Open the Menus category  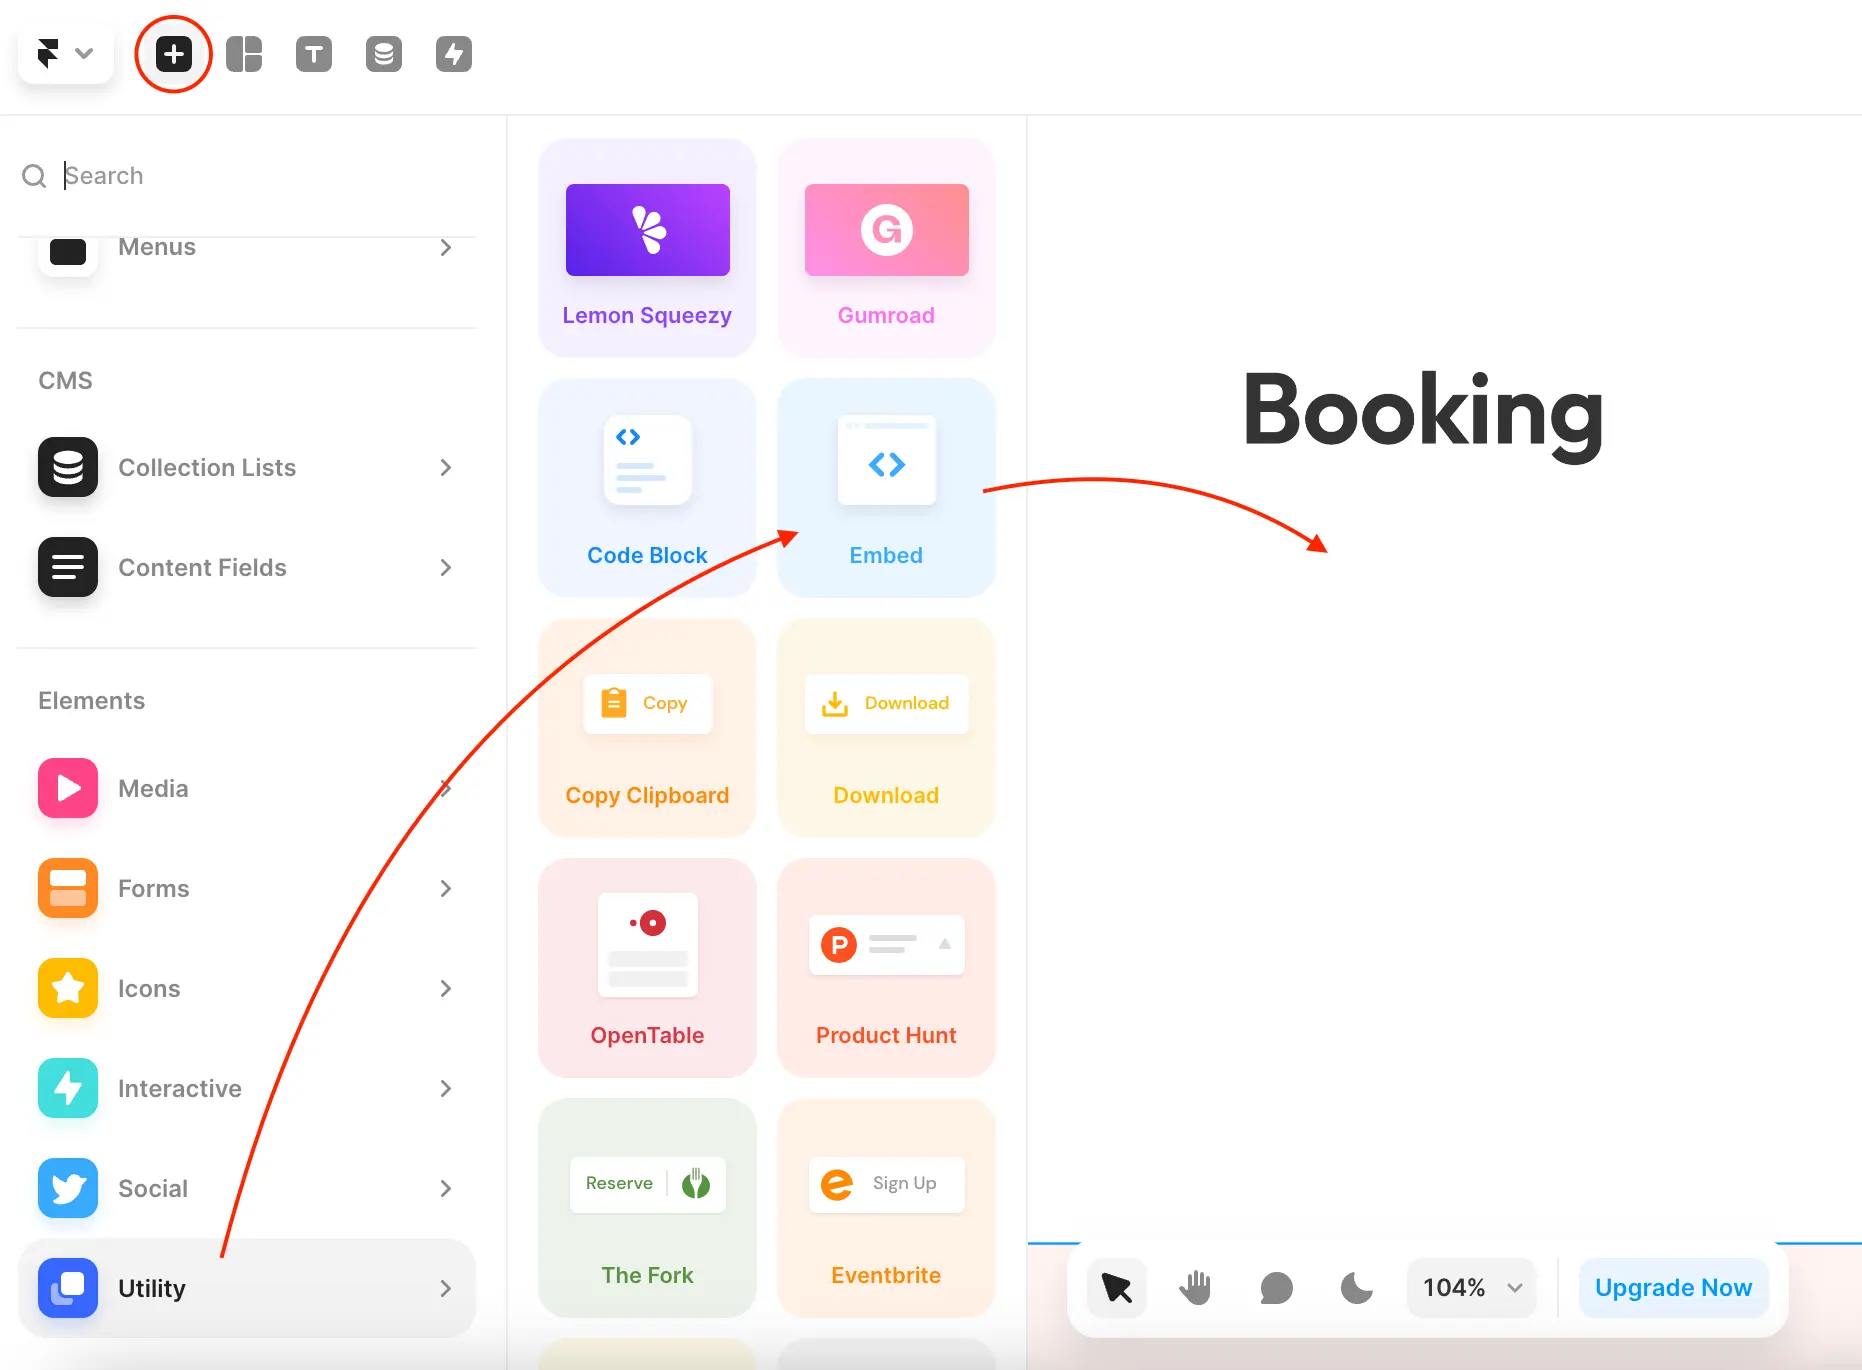click(246, 250)
